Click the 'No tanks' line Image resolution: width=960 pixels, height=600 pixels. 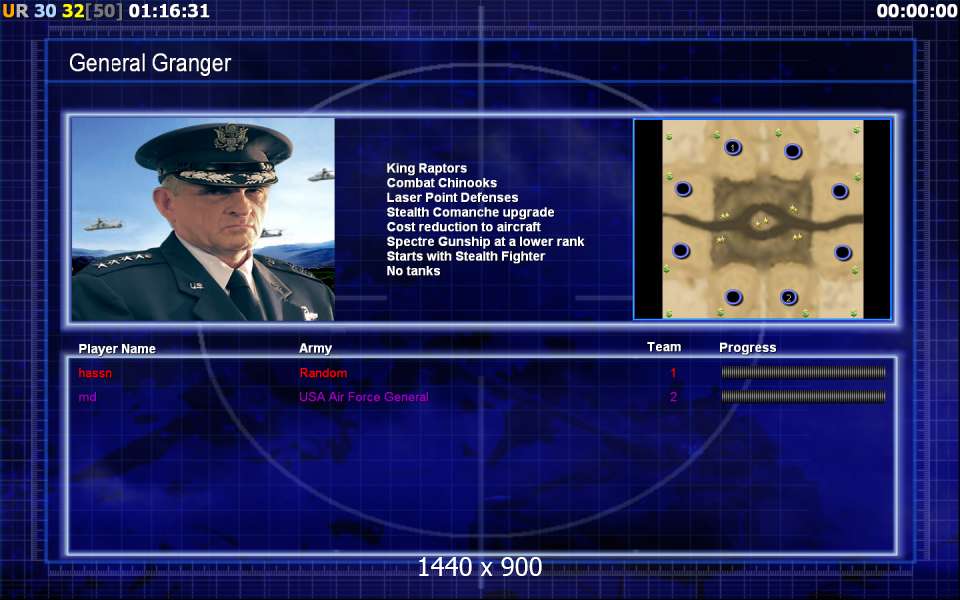413,271
